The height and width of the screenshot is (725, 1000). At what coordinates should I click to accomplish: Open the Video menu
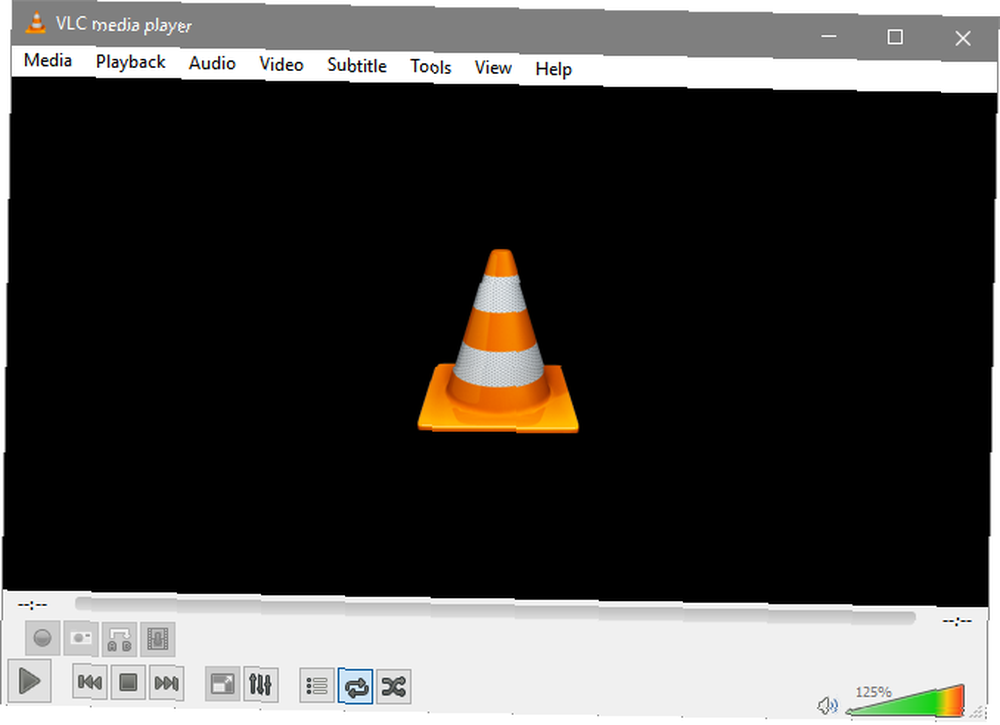tap(281, 64)
